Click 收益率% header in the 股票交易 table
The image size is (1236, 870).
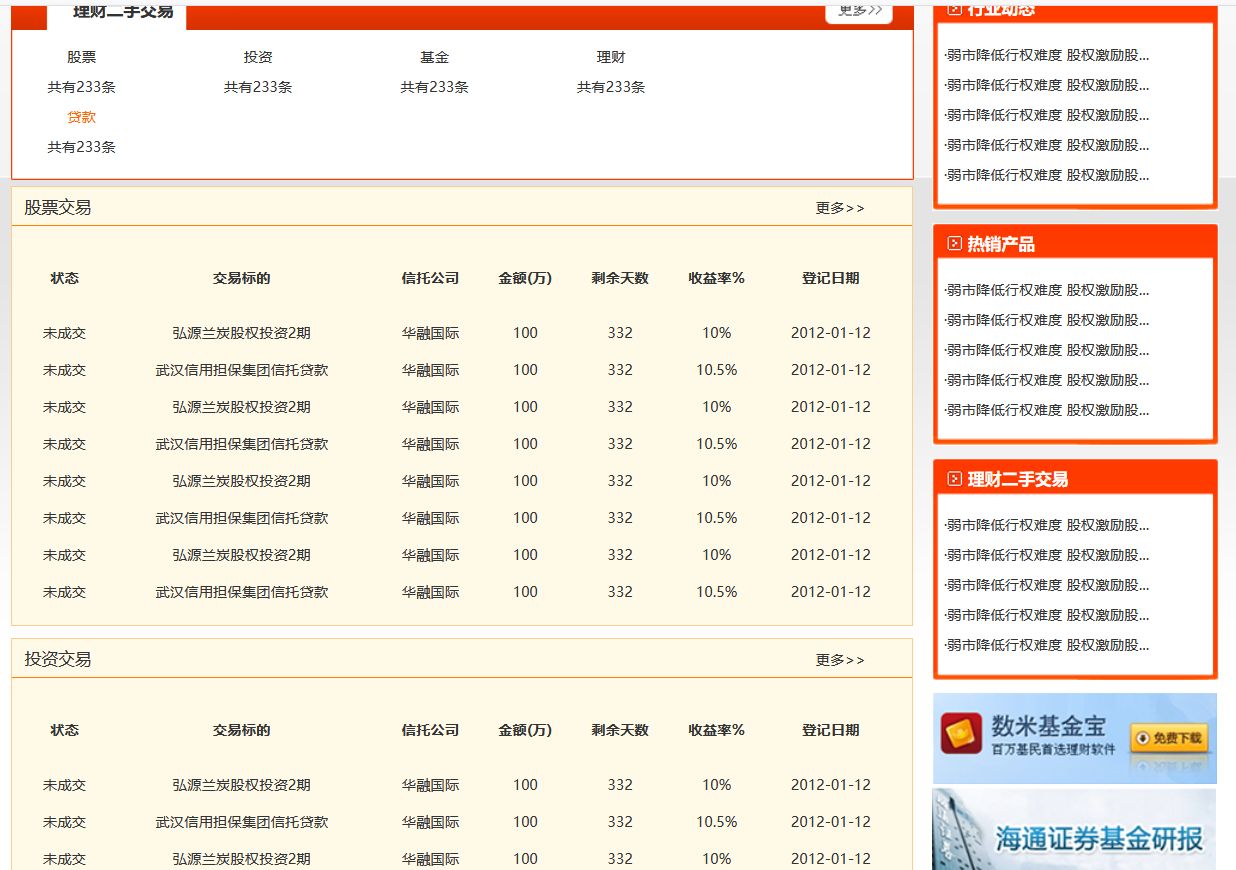(716, 278)
